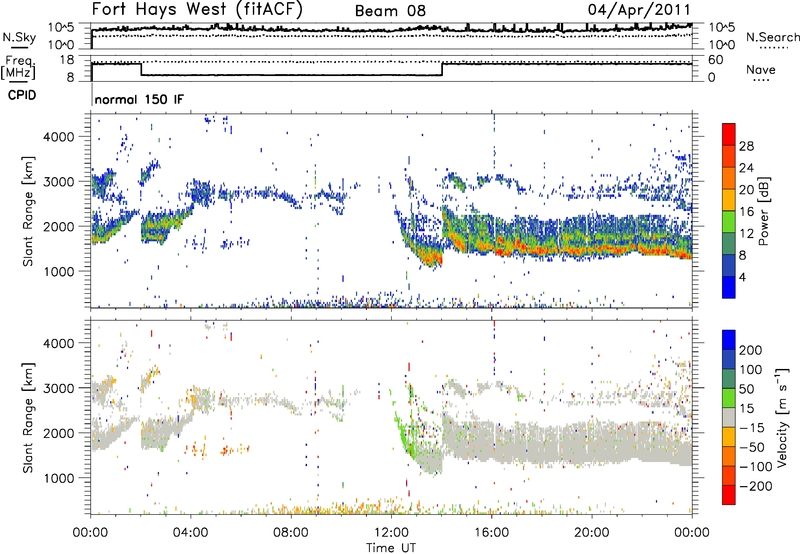The height and width of the screenshot is (554, 800).
Task: Click the '60' Nave axis value
Action: pyautogui.click(x=716, y=60)
